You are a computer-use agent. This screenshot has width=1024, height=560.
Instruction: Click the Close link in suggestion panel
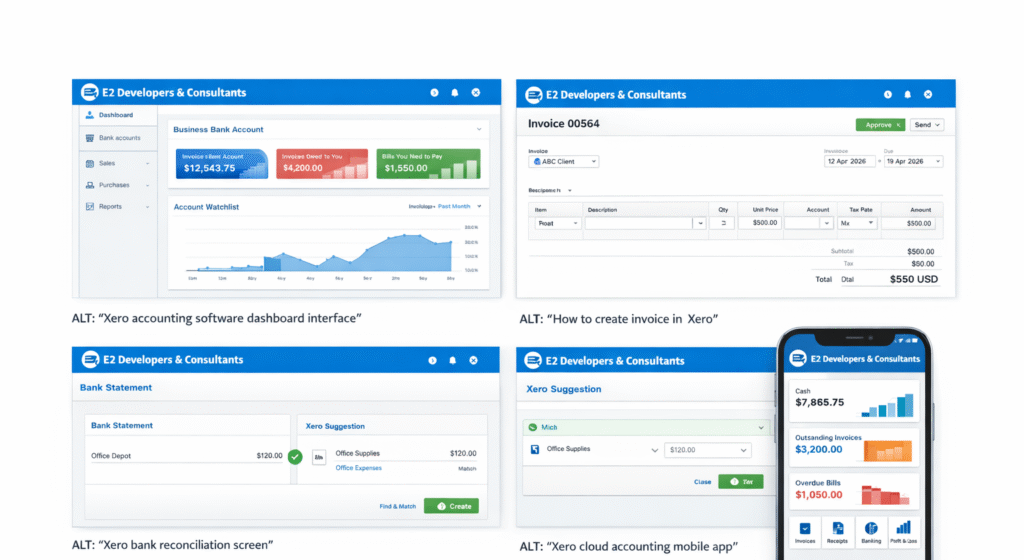[x=702, y=482]
